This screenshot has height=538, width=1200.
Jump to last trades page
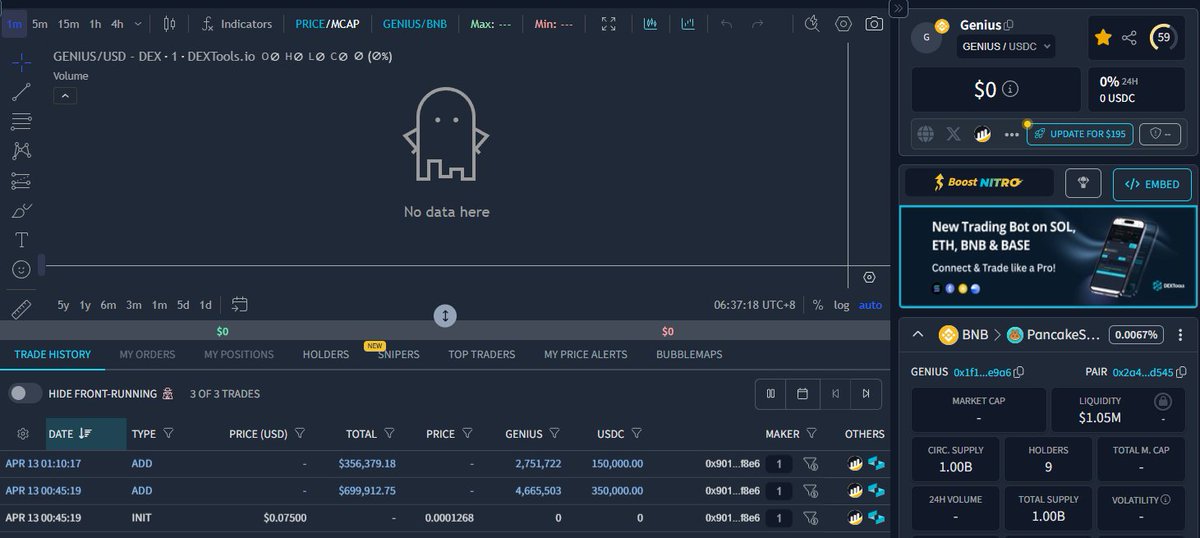(866, 394)
